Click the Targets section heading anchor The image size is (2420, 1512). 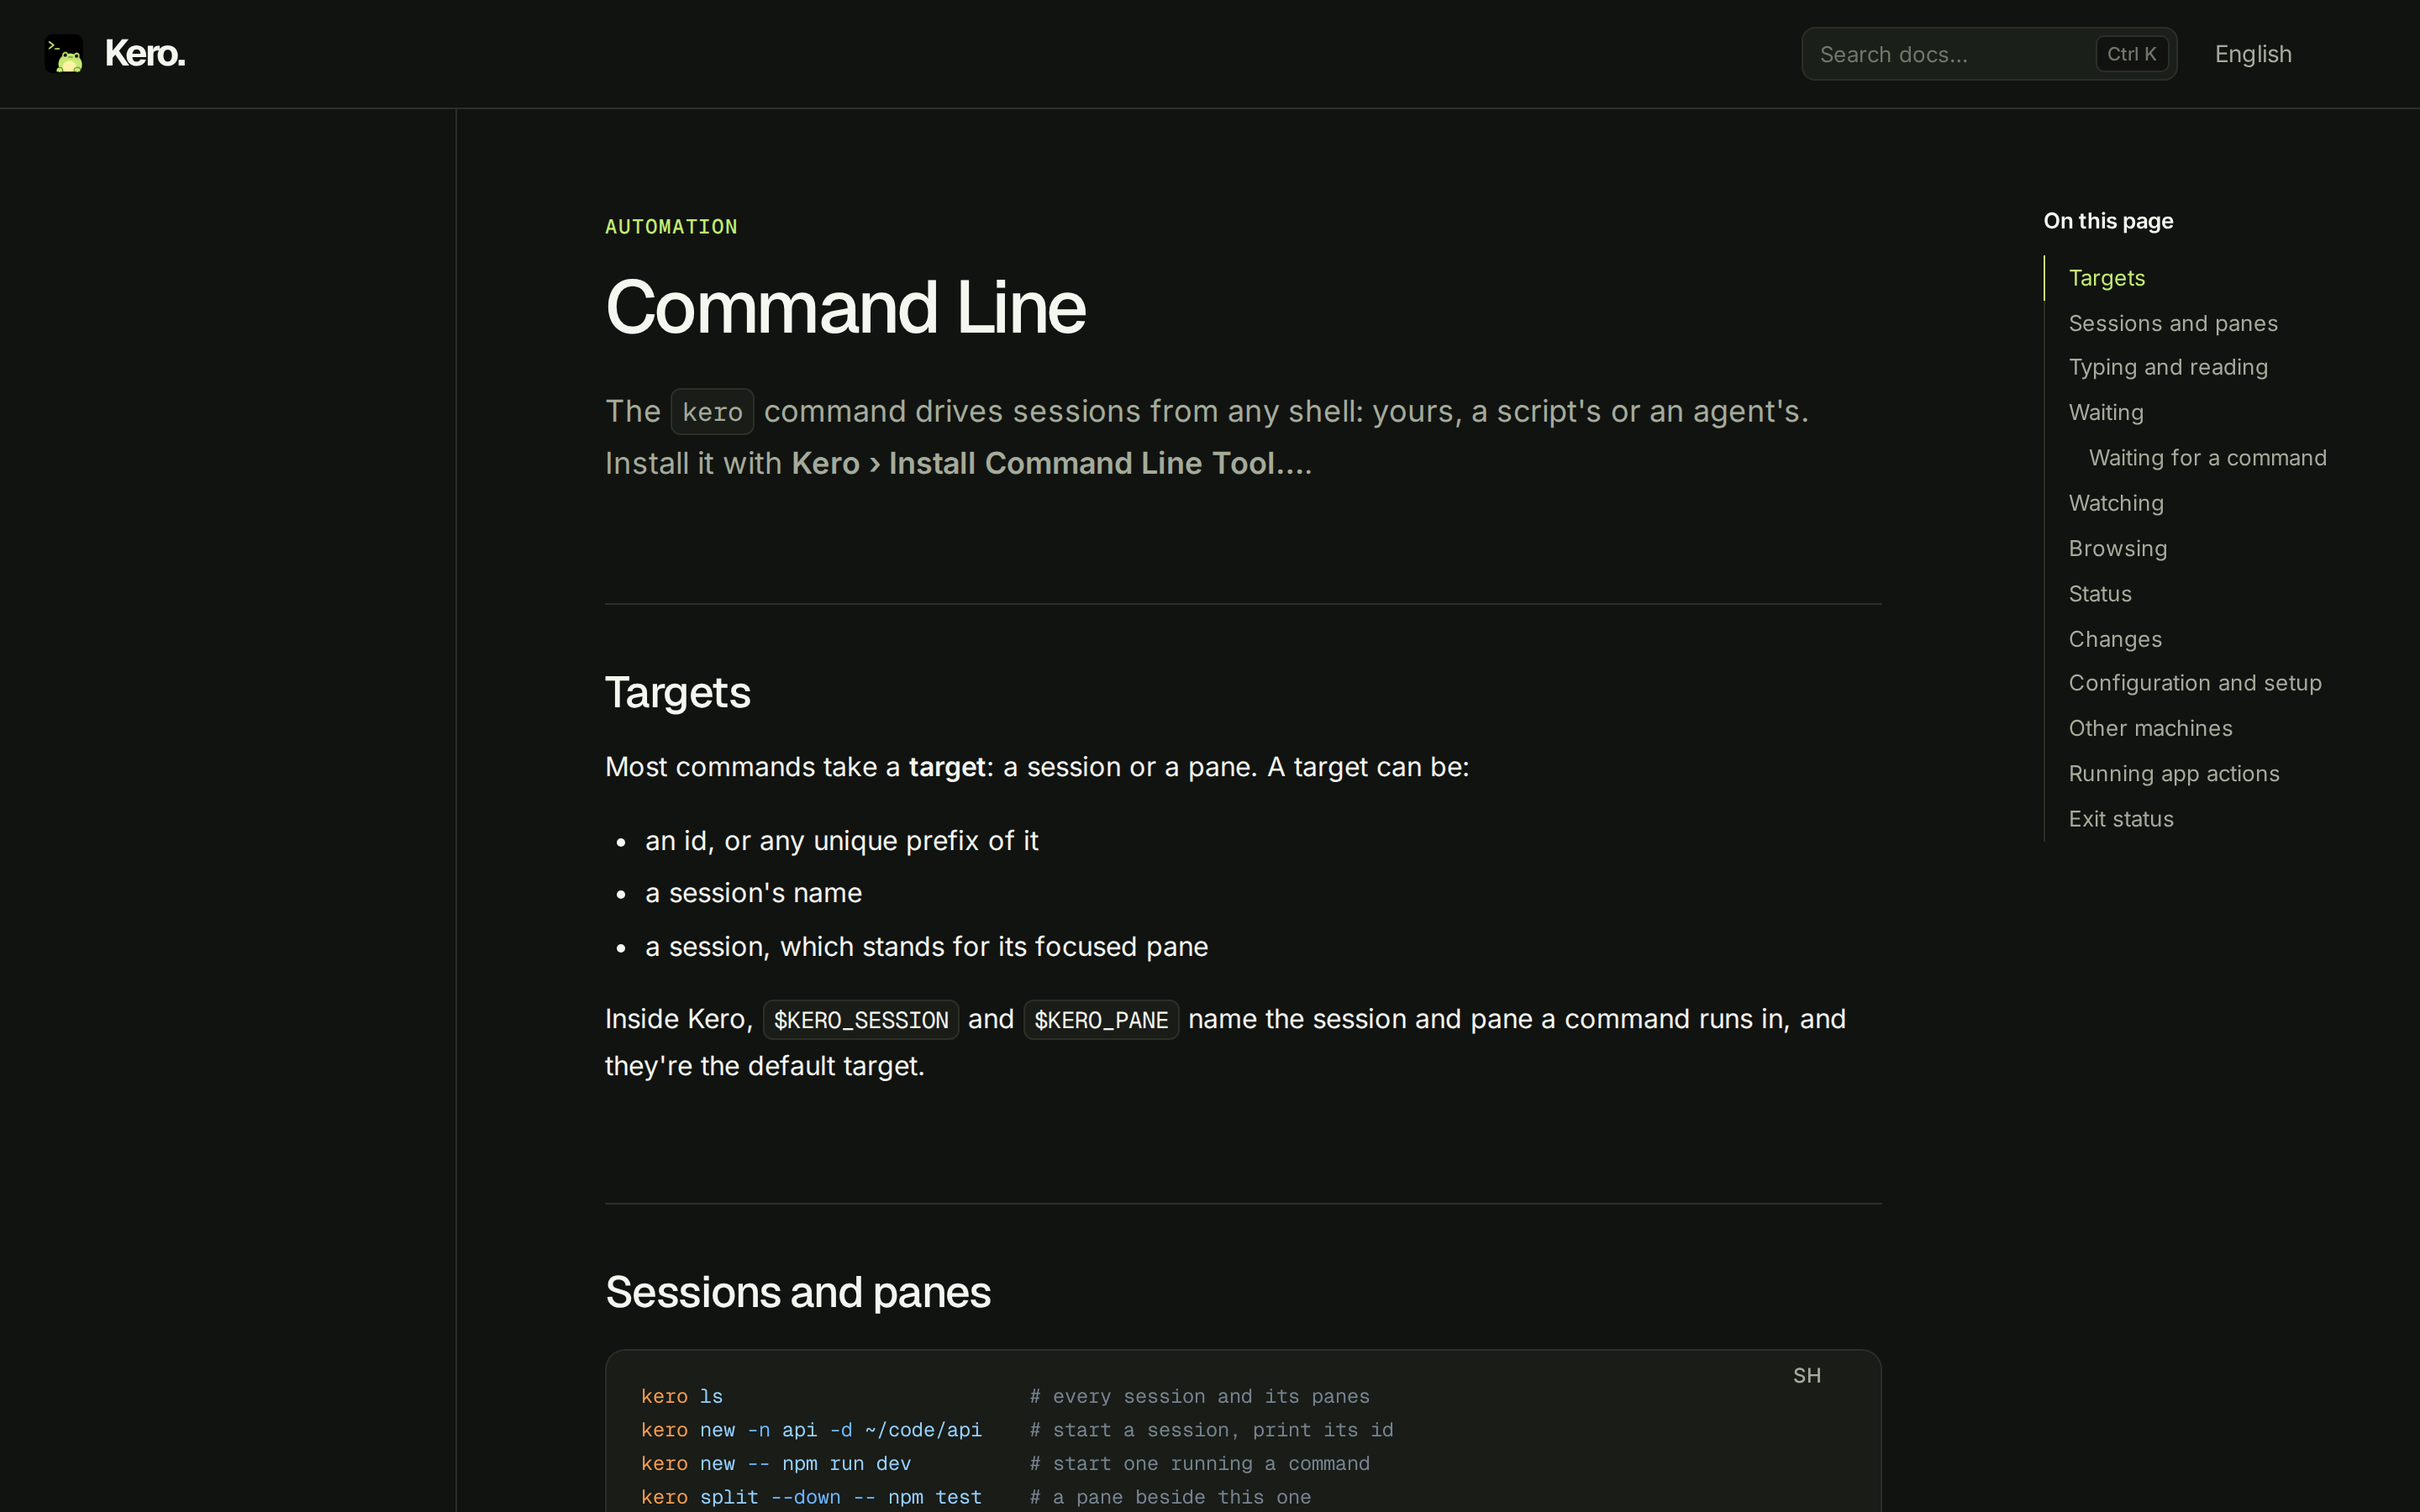(x=677, y=692)
